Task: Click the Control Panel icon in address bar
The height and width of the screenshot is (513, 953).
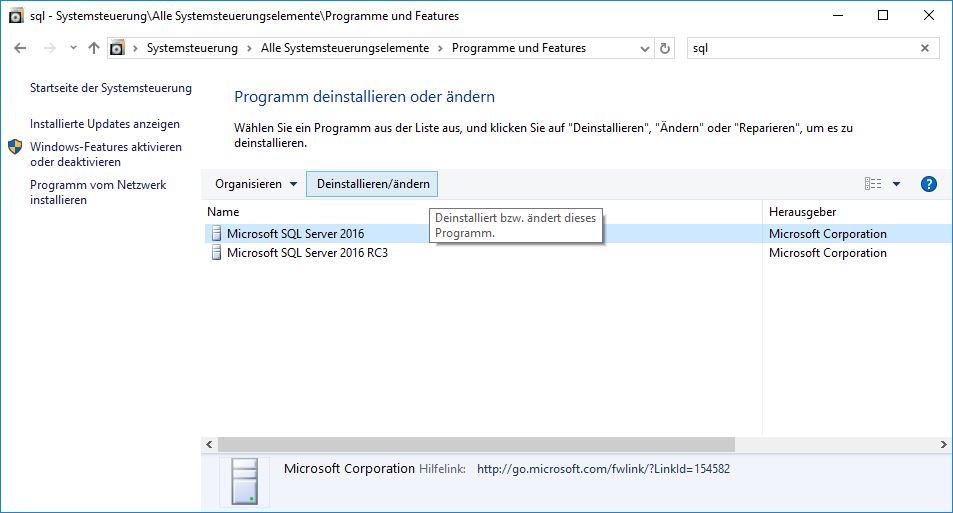Action: [x=117, y=48]
